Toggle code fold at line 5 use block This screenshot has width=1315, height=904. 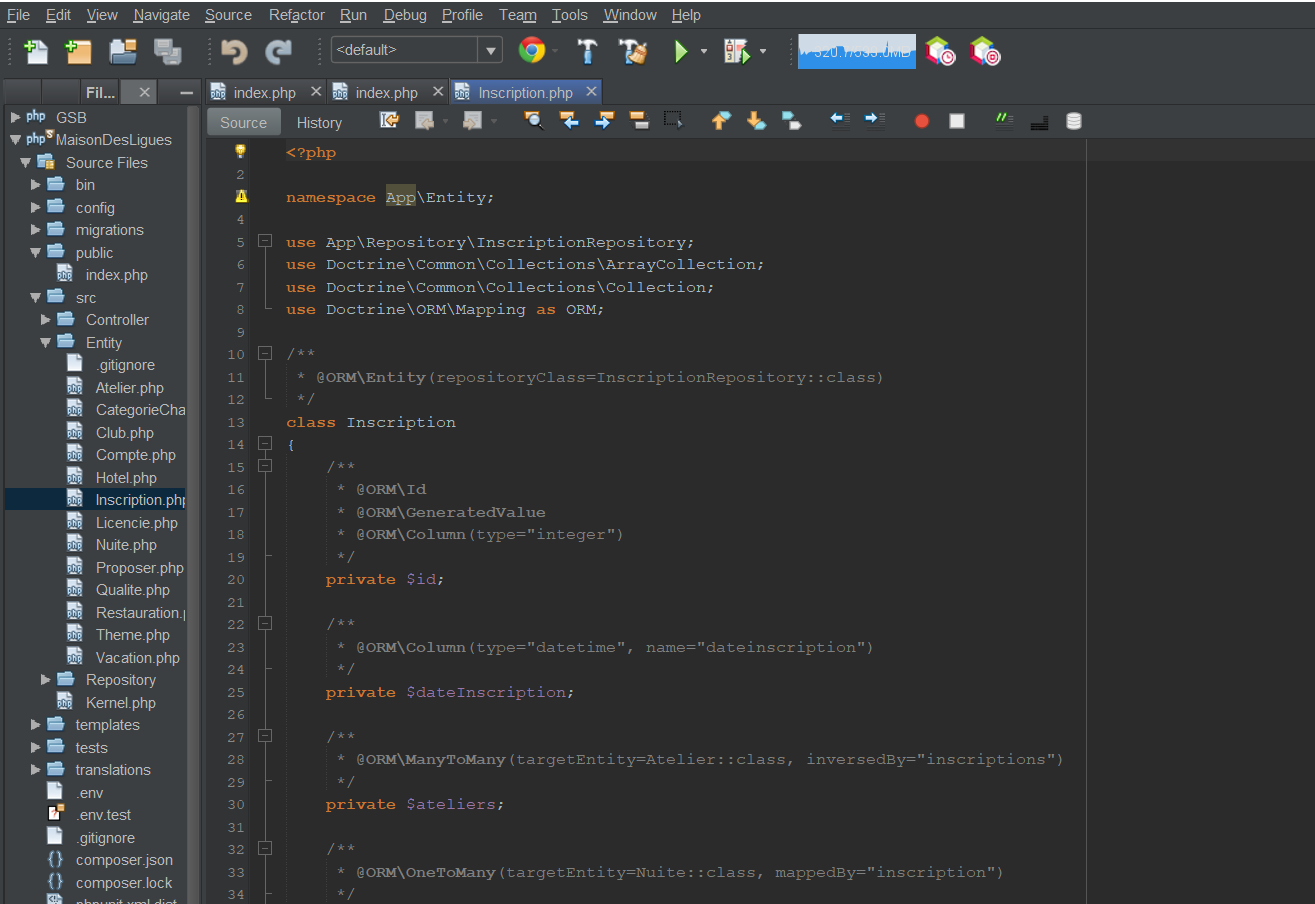(265, 241)
